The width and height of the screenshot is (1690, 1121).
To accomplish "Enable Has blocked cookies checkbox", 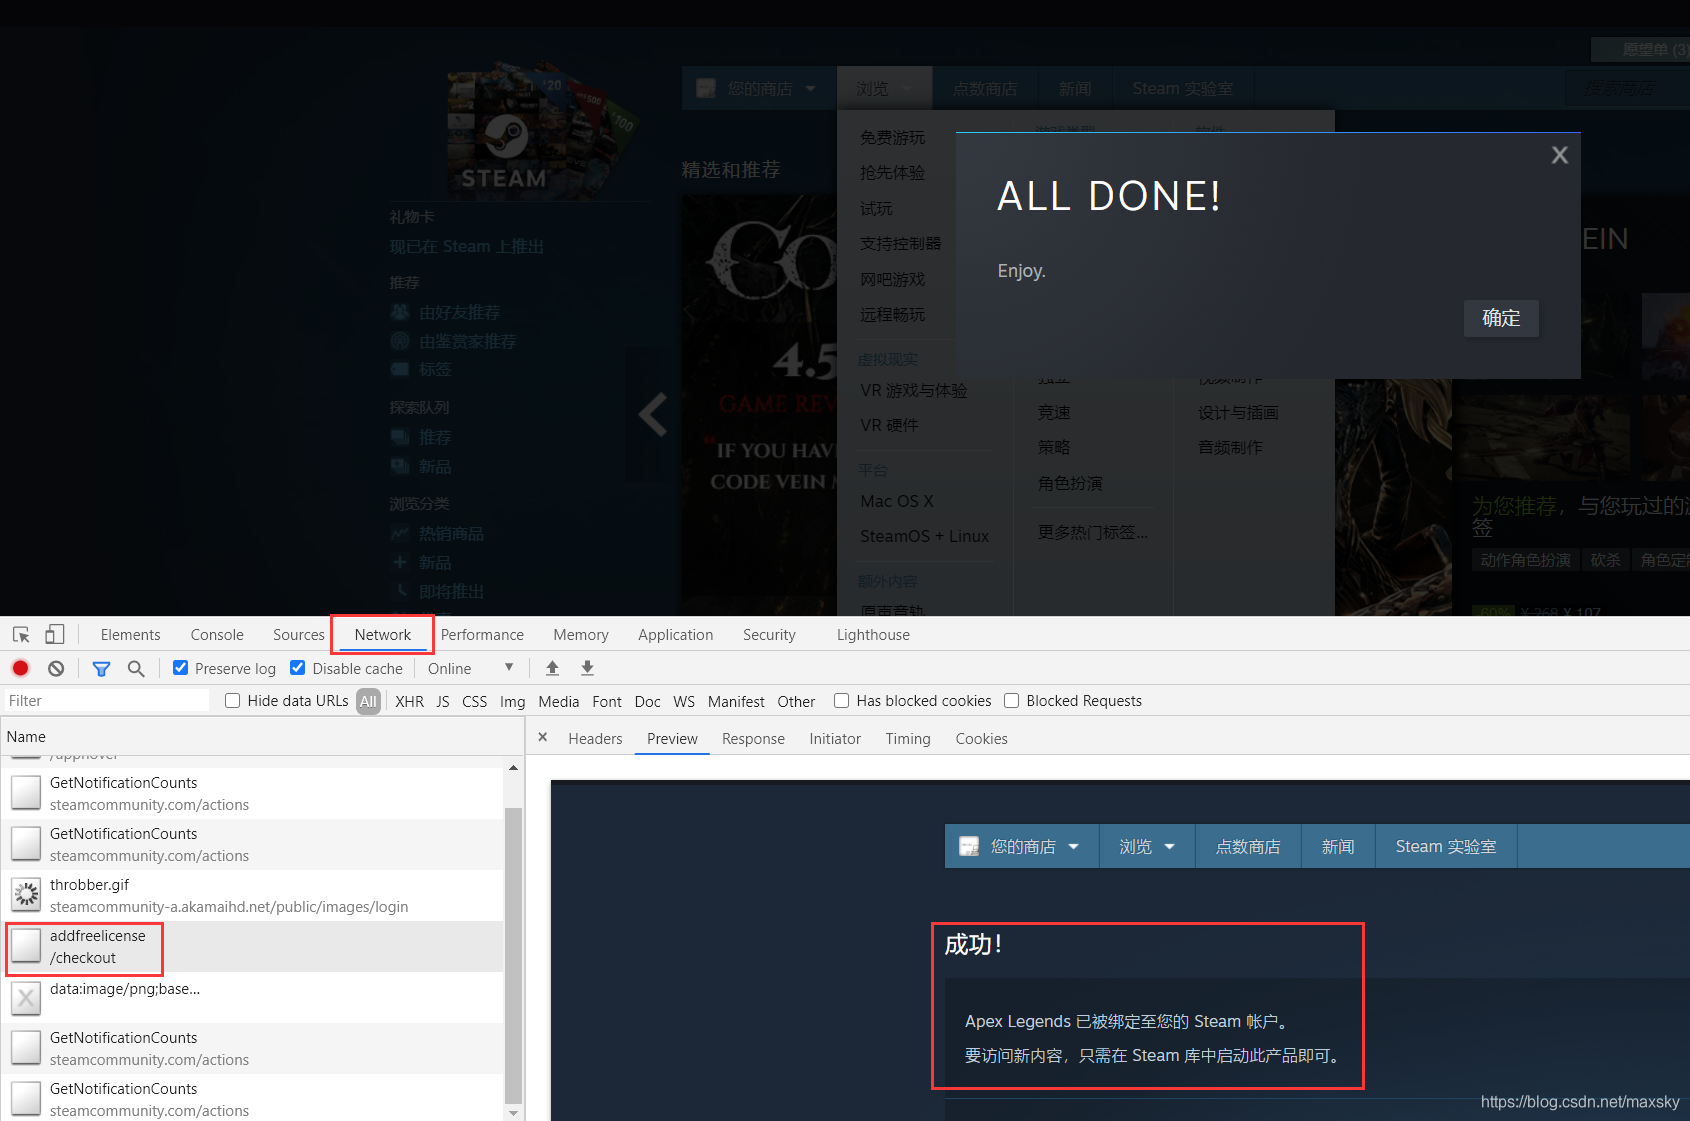I will 841,701.
